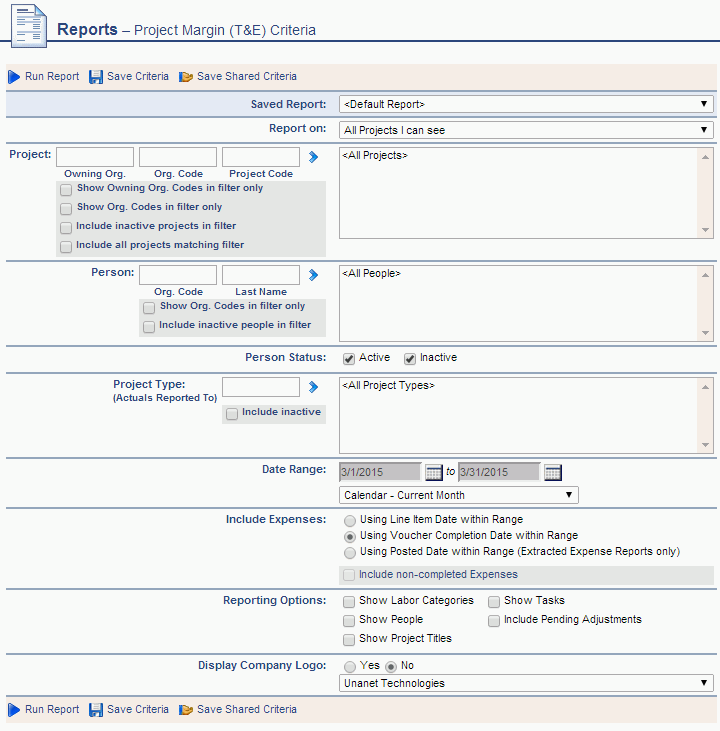The height and width of the screenshot is (731, 720).
Task: Select Using Line Item Date within Range
Action: pyautogui.click(x=349, y=520)
